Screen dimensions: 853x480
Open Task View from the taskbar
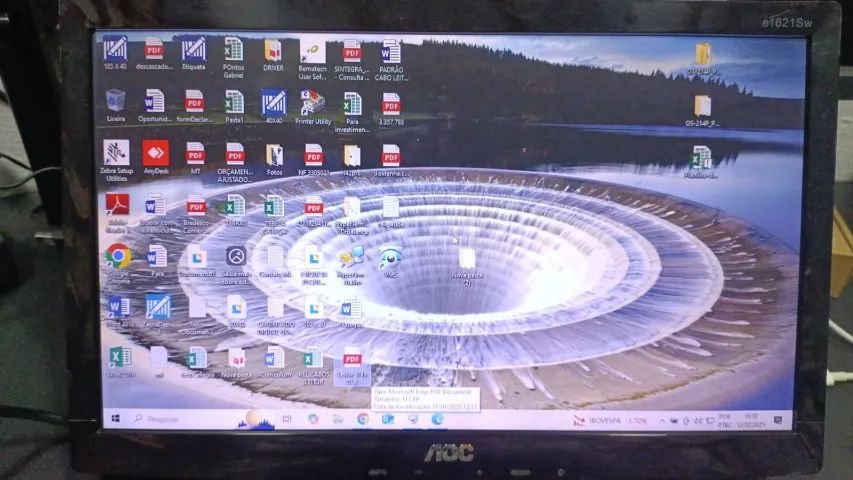coord(287,419)
